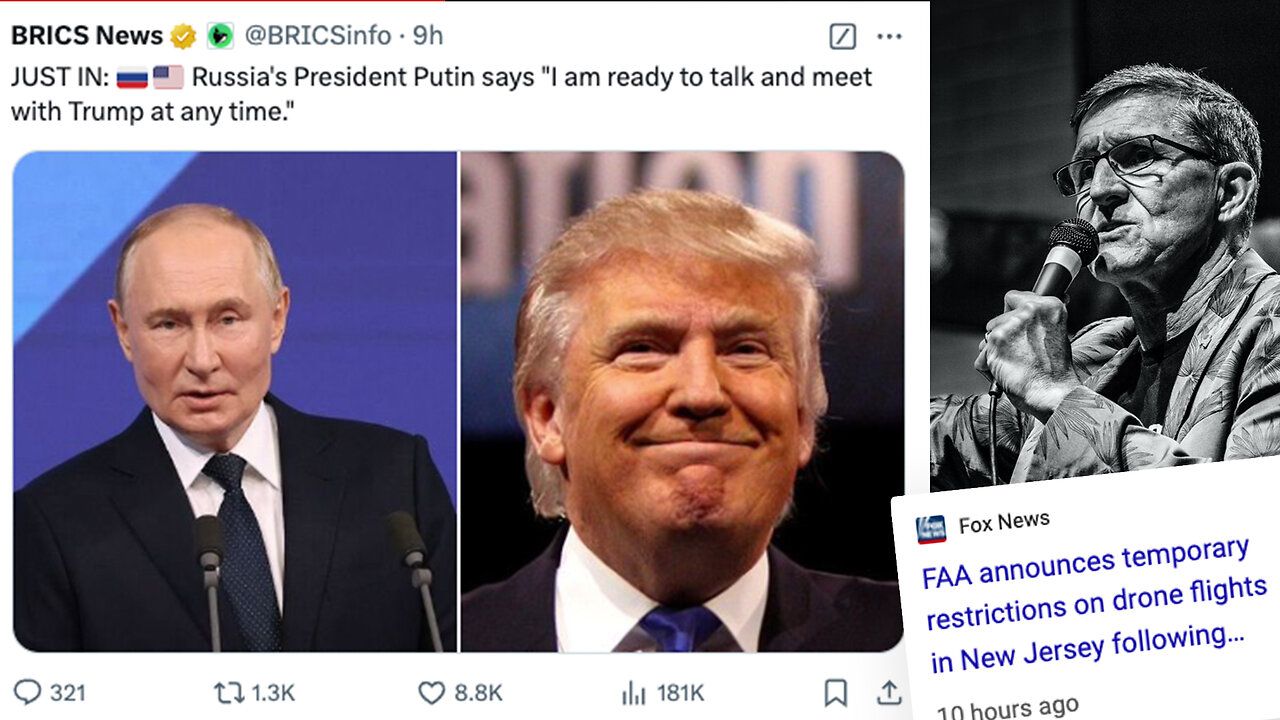Click the green affiliate badge before @BRICSinfo
The width and height of the screenshot is (1280, 720).
tap(220, 36)
